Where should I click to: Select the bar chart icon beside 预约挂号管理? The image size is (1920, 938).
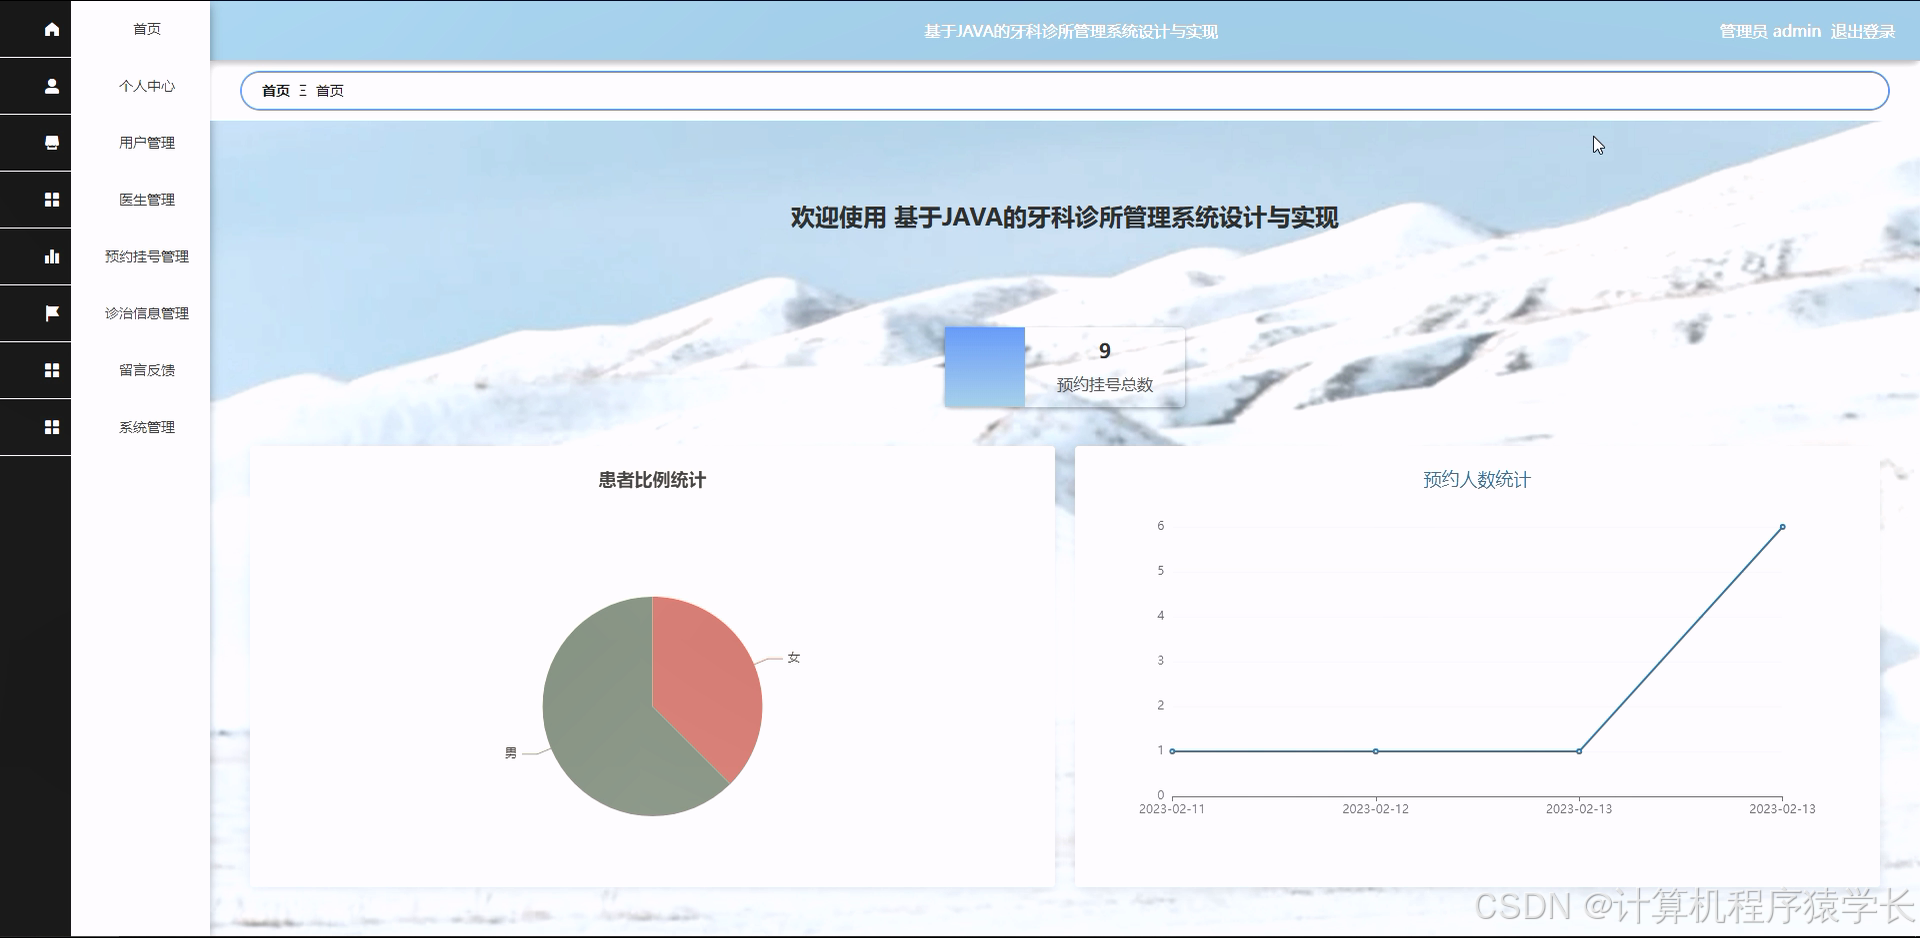pyautogui.click(x=50, y=256)
